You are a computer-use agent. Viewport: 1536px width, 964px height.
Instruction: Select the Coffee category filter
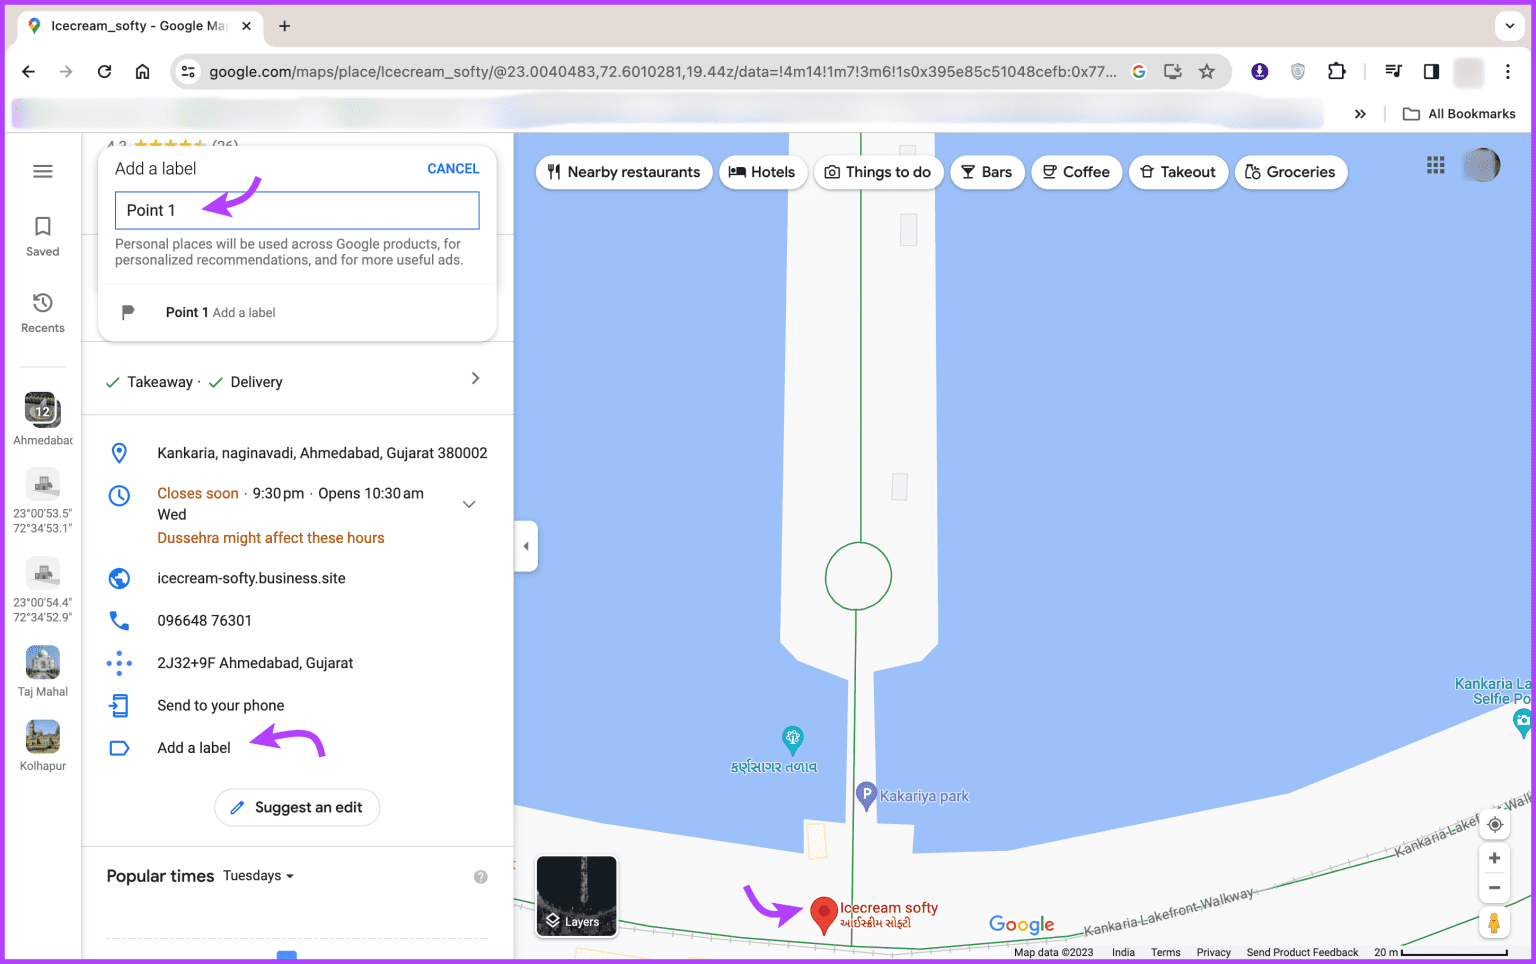1076,172
